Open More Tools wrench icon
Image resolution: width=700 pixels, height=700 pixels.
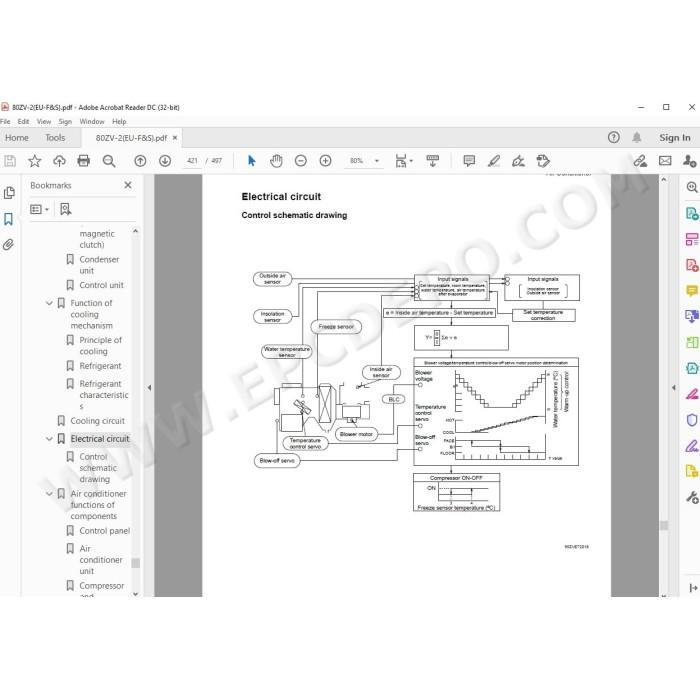692,497
